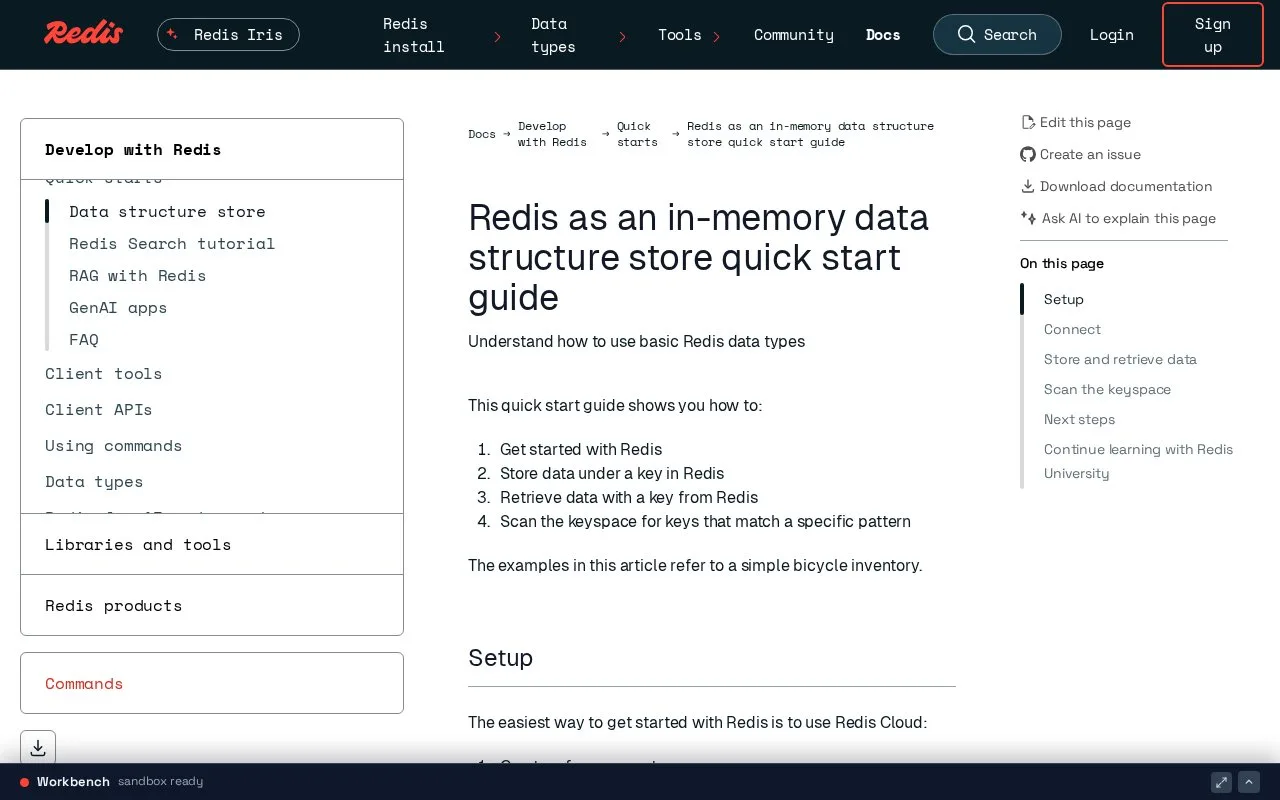Screen dimensions: 1280x800
Task: Select Docs in the top navigation
Action: 883,35
